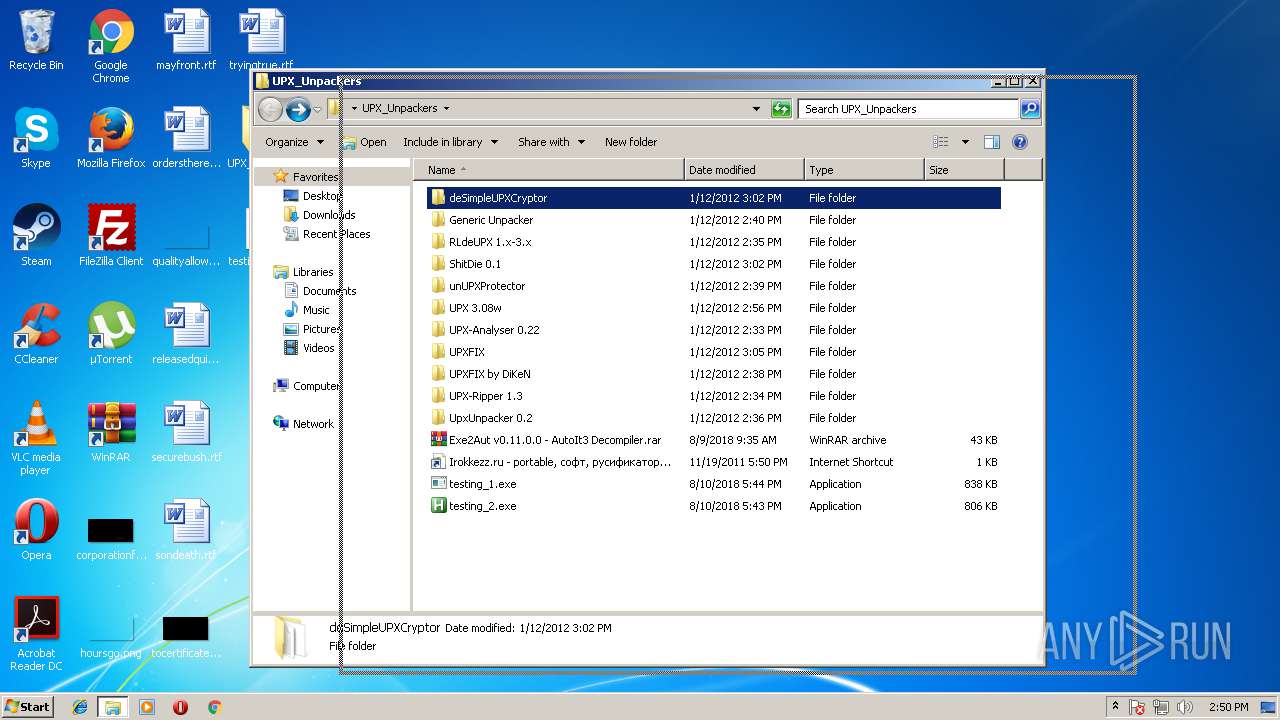
Task: Select testing_1.exe application
Action: 714,484
